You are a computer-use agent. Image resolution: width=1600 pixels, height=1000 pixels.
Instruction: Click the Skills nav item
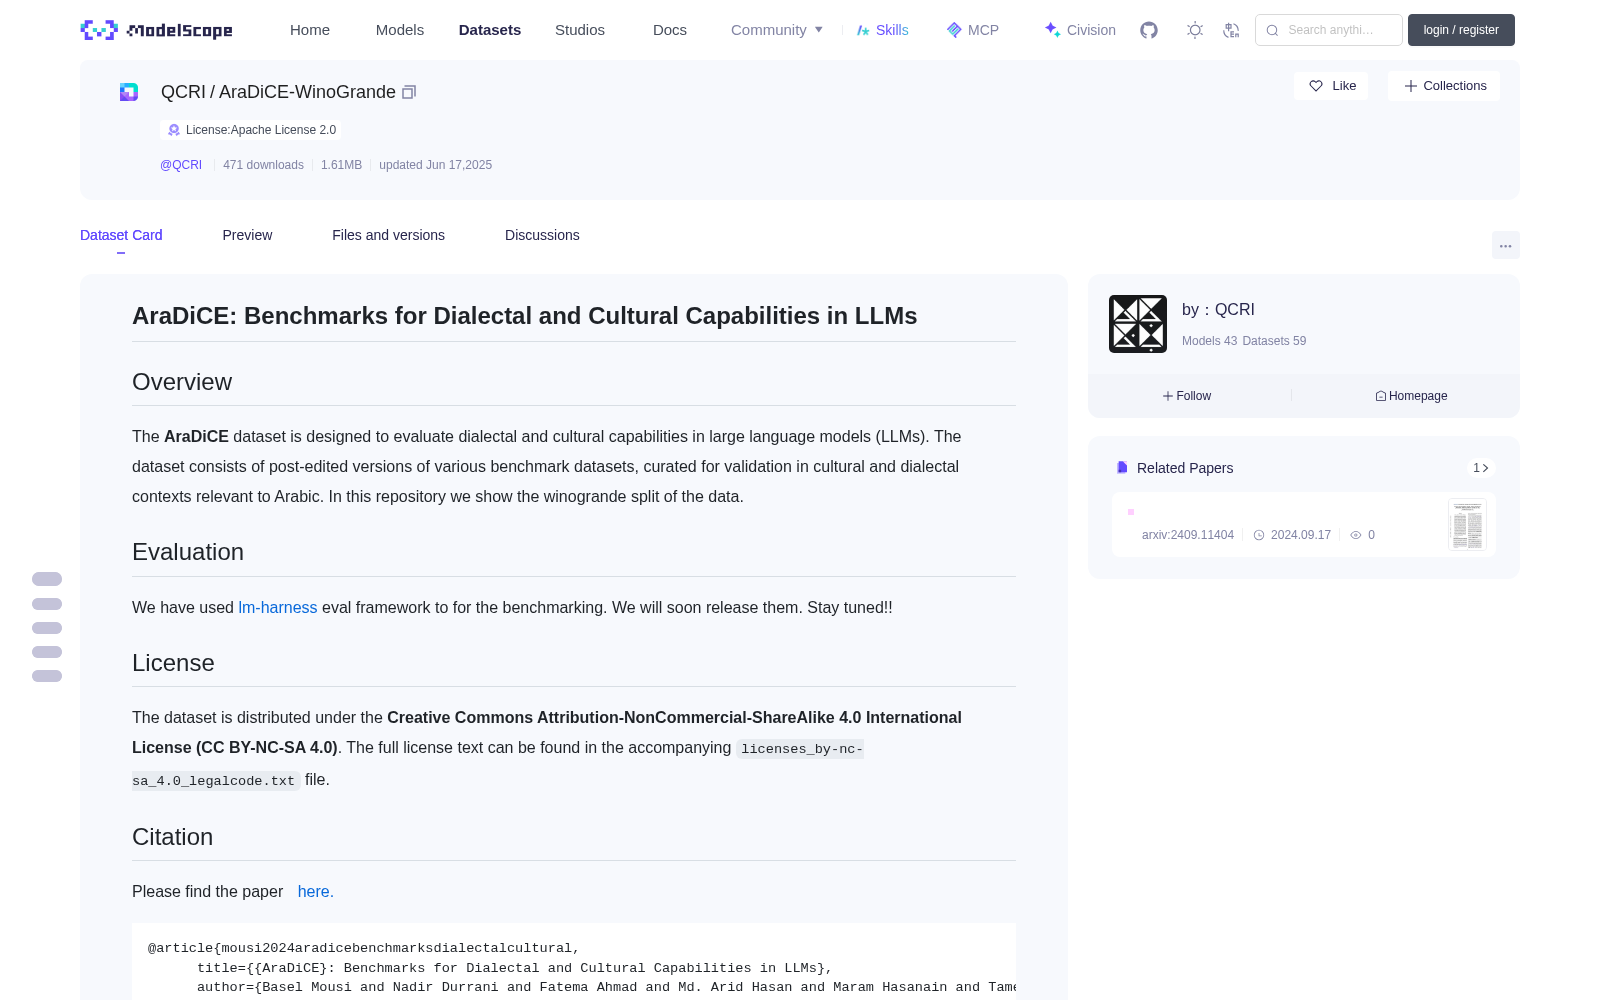[x=882, y=30]
